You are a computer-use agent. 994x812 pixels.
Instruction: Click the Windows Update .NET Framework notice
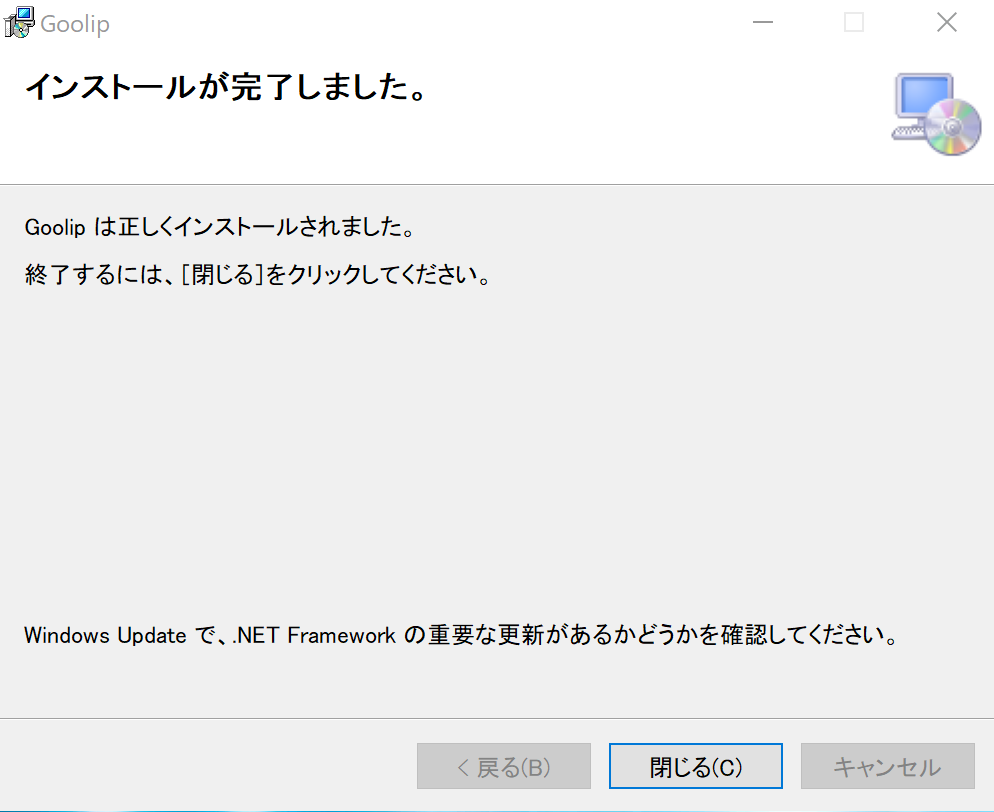click(x=461, y=635)
